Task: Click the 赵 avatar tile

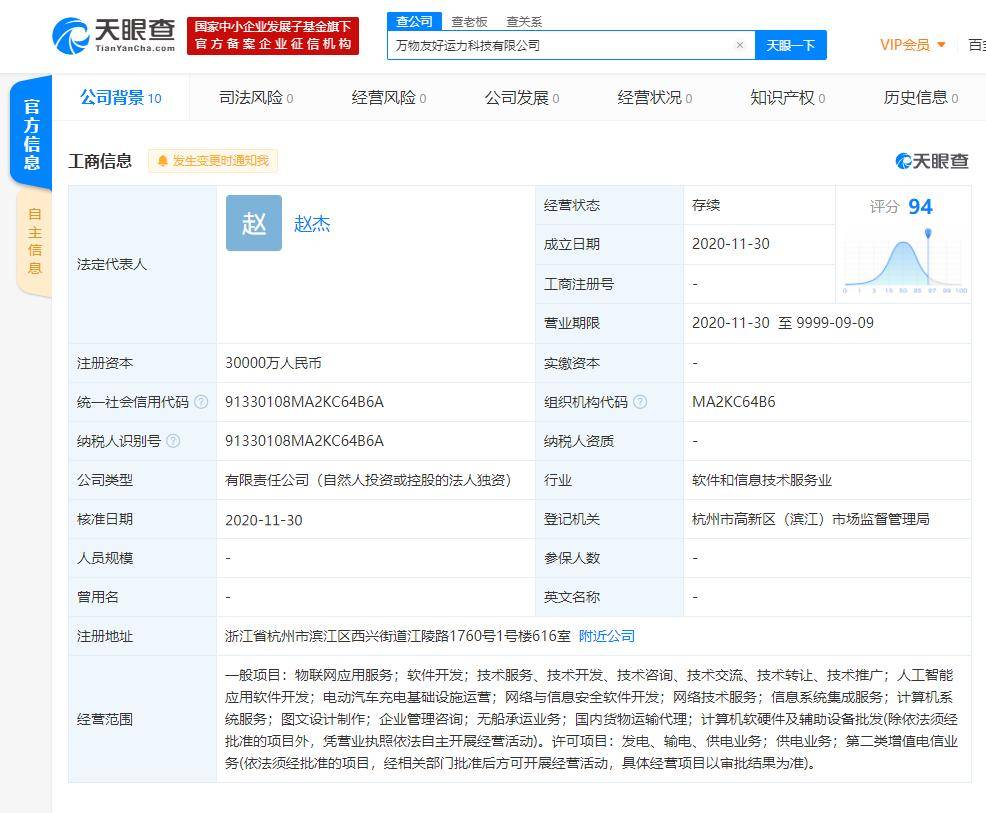Action: tap(254, 223)
